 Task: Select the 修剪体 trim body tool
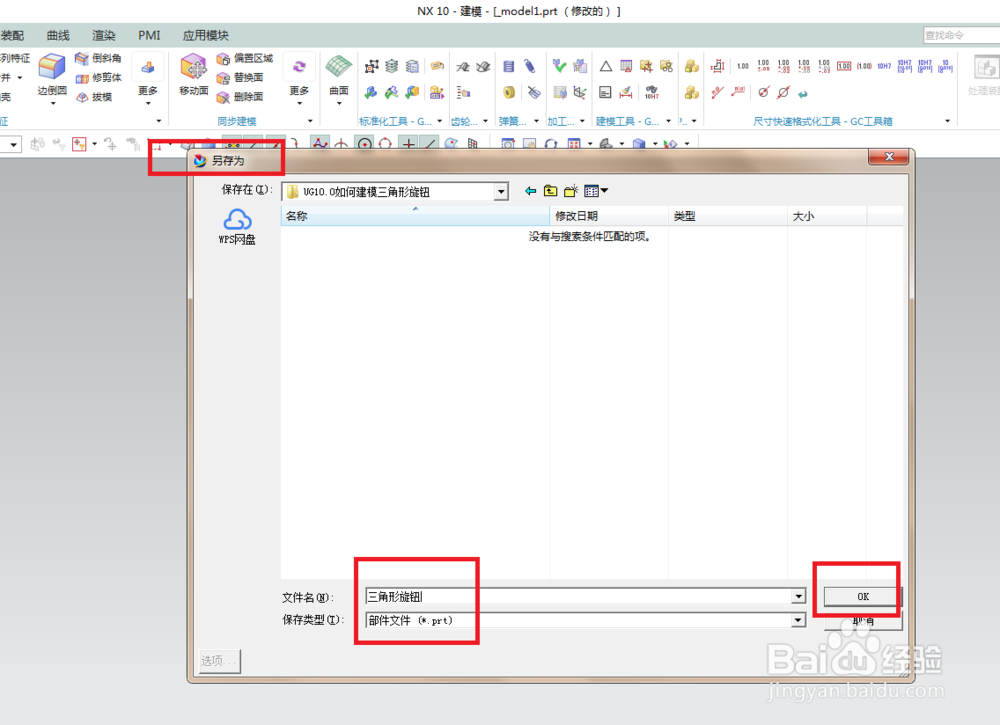coord(98,77)
